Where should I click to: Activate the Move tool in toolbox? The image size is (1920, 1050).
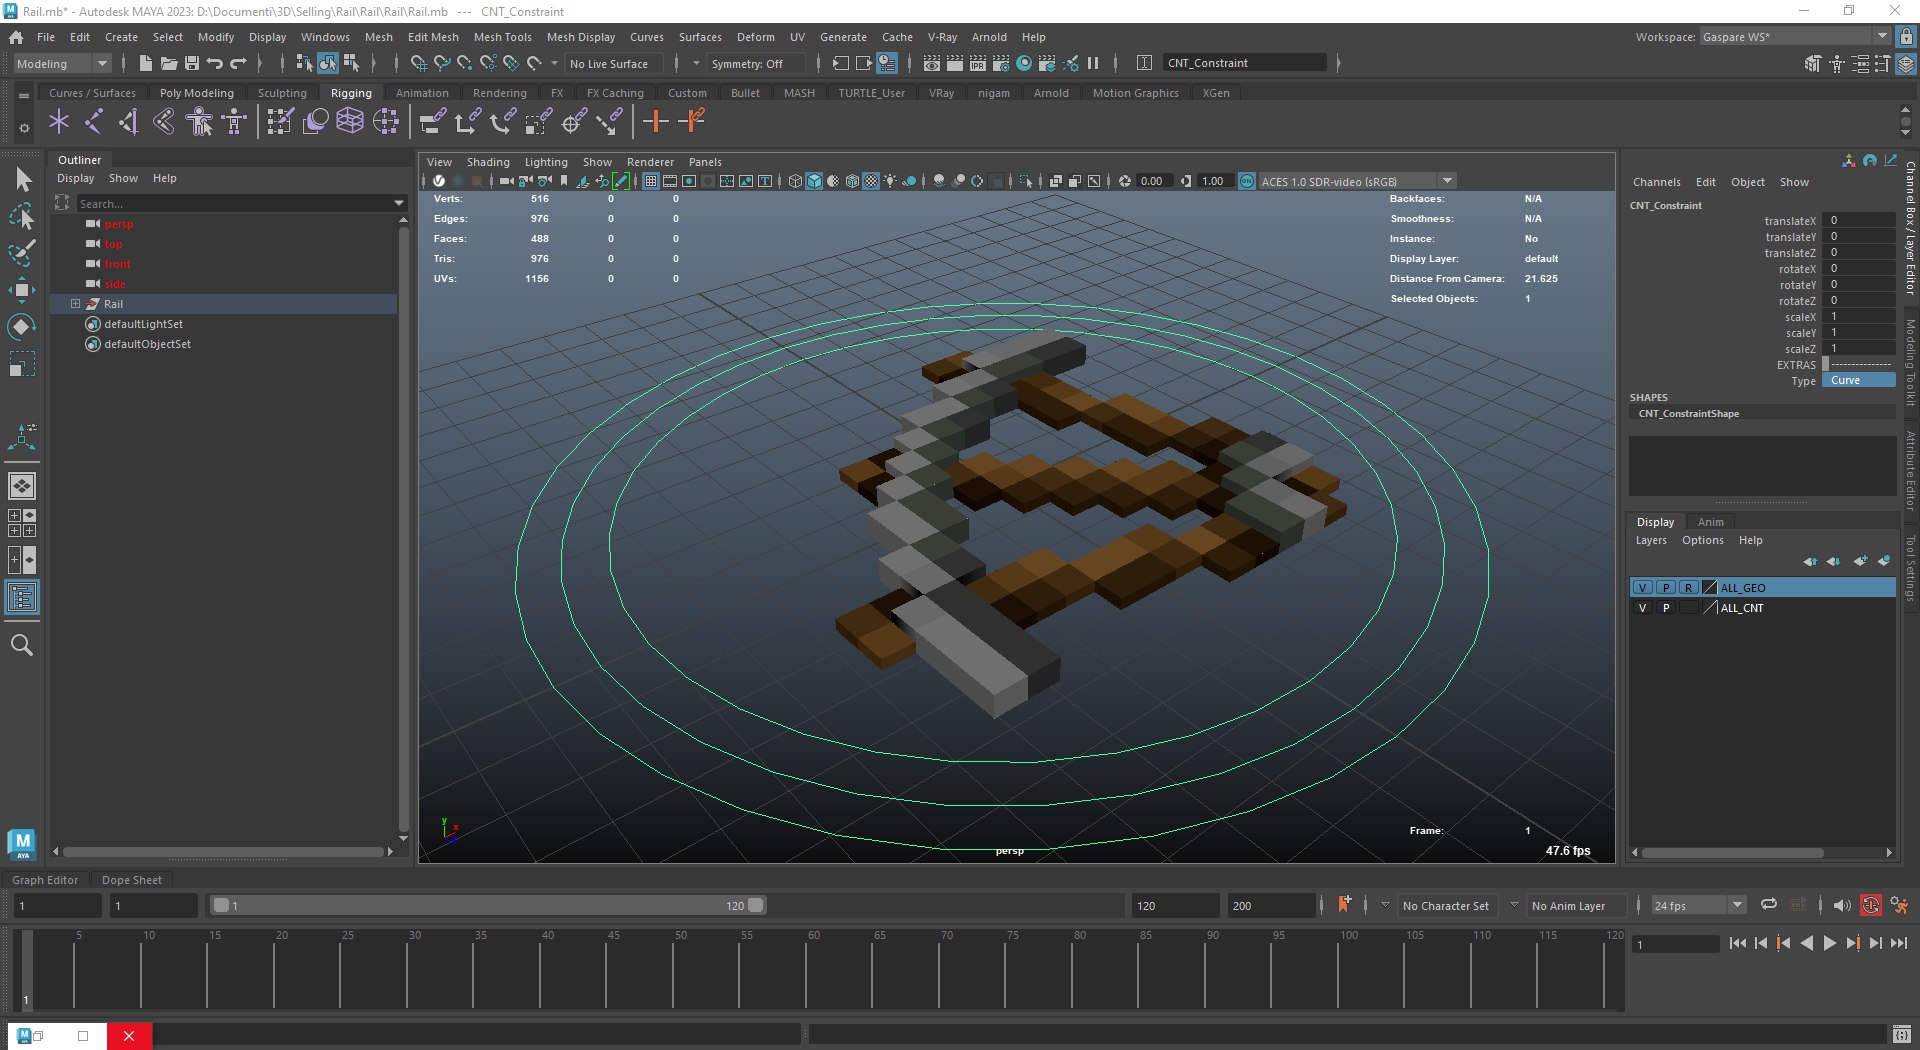(22, 290)
